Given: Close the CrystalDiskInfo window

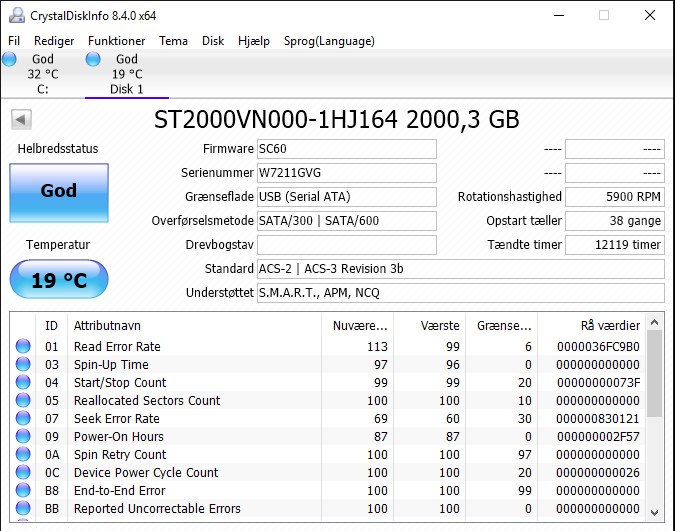Looking at the screenshot, I should [650, 16].
